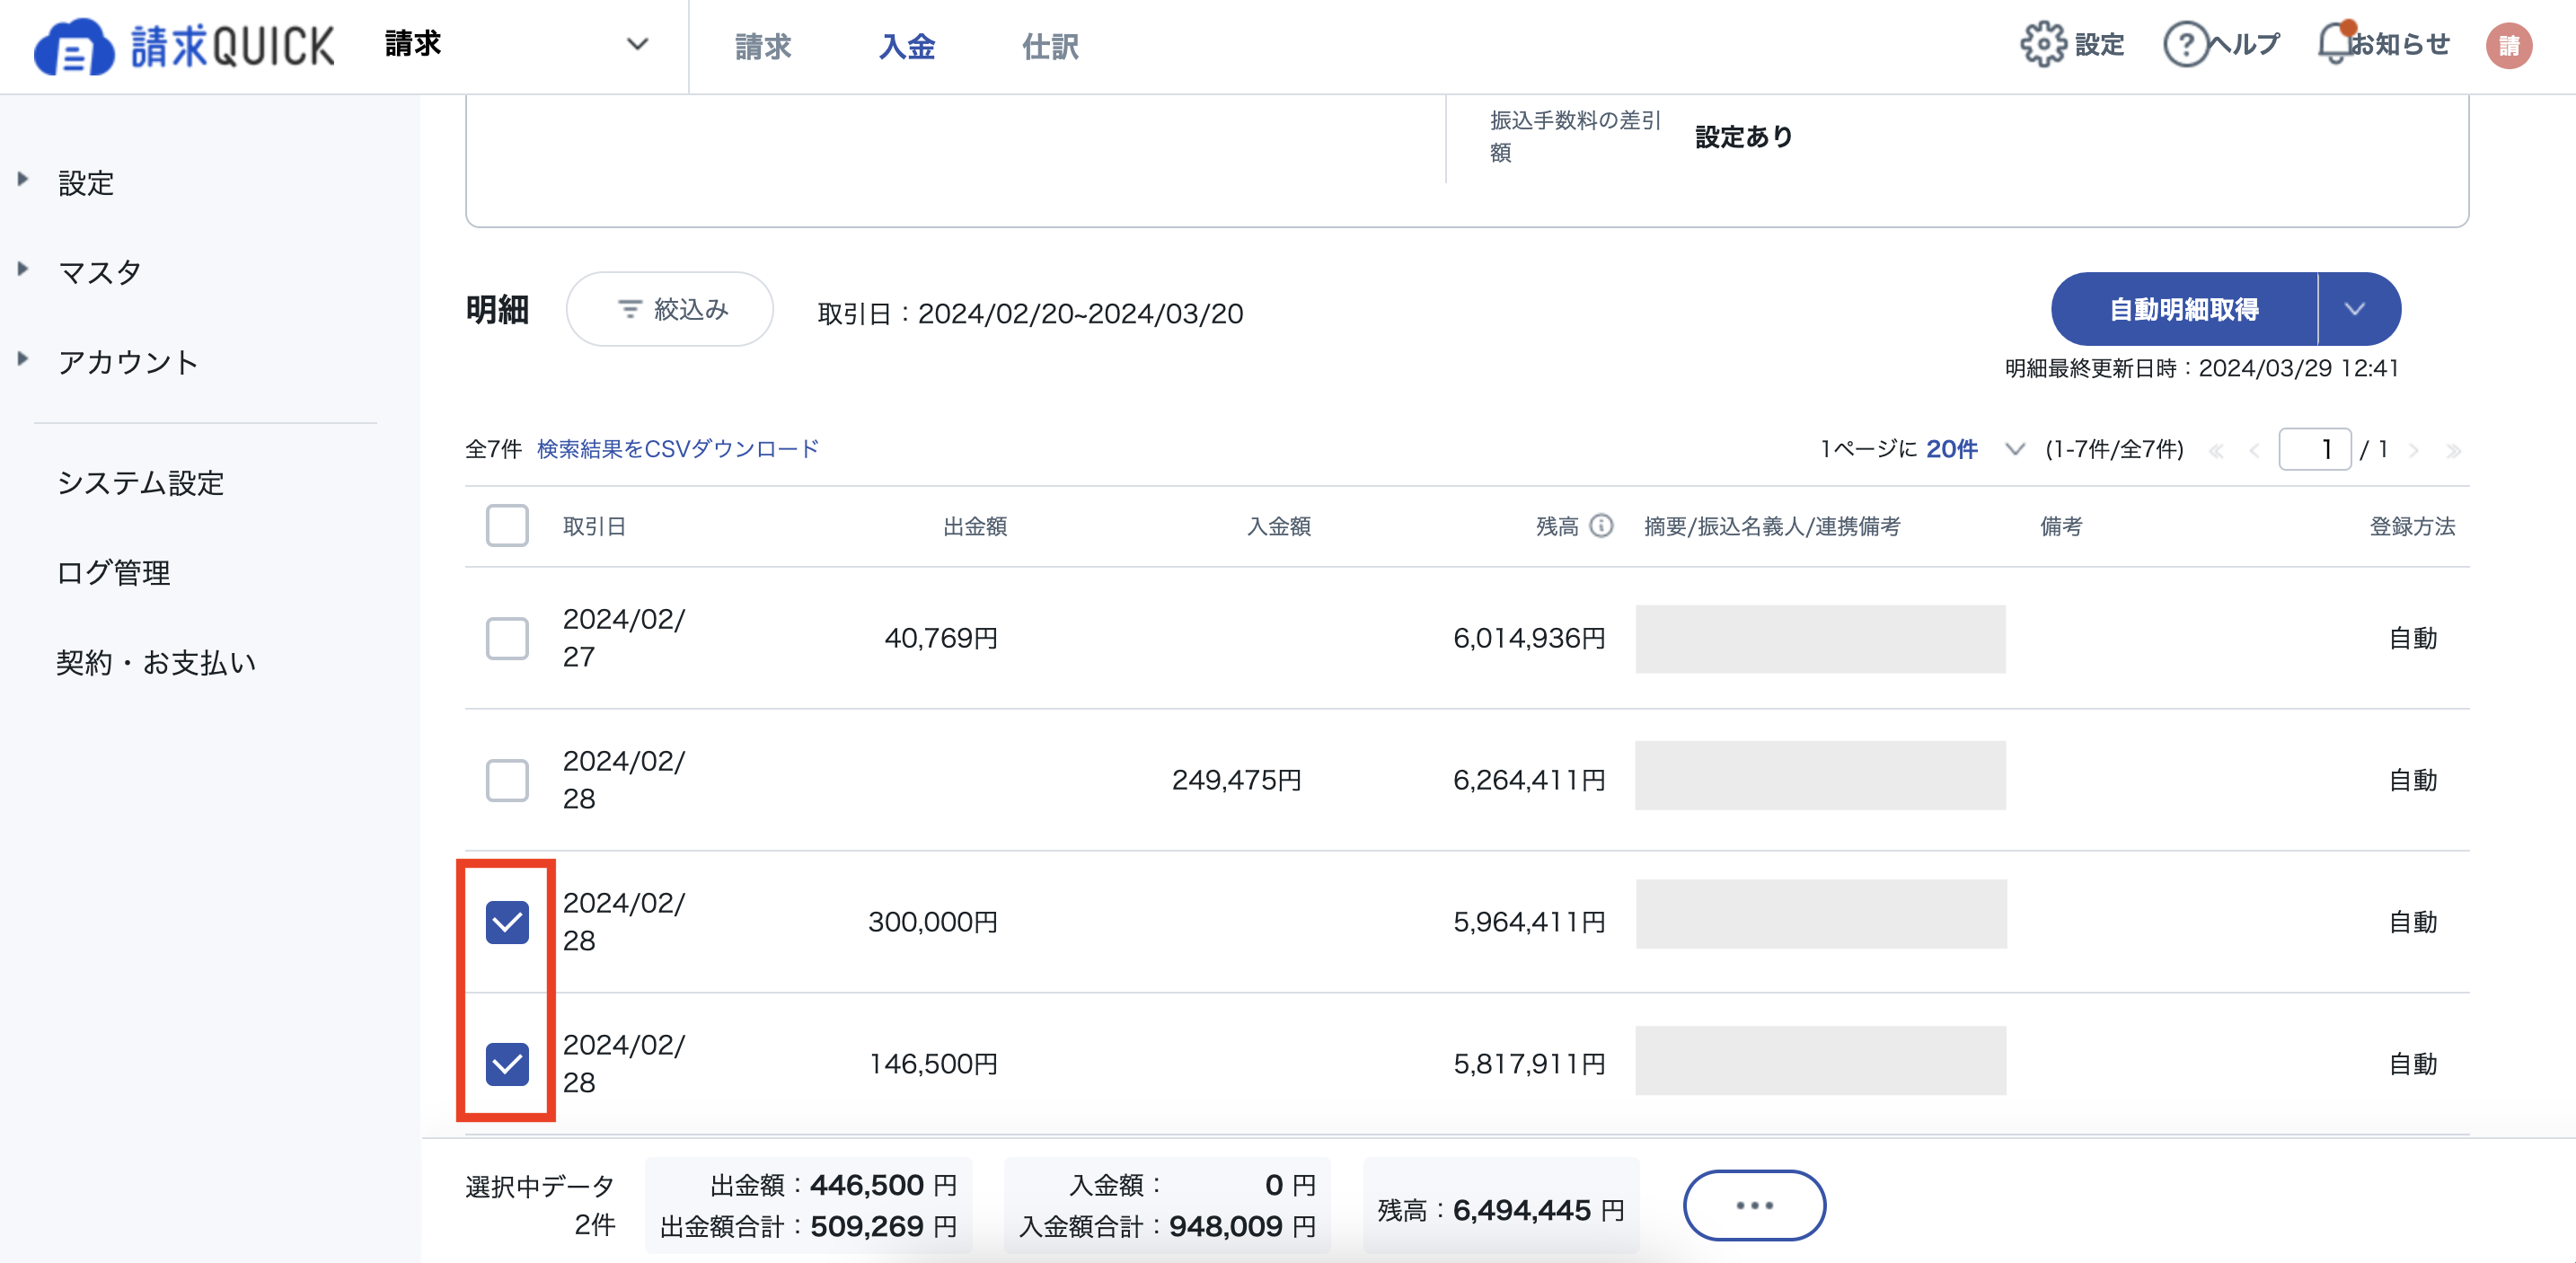Screen dimensions: 2576x1263
Task: Open 契約・お支払い in sidebar
Action: coord(157,663)
